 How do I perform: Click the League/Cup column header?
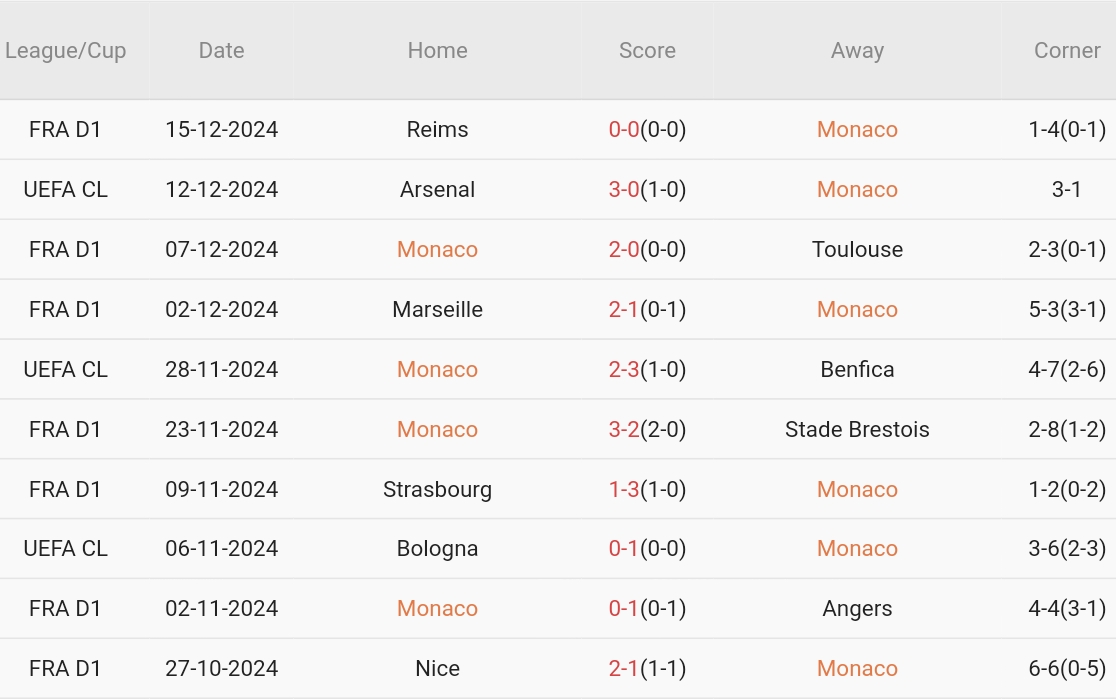66,51
